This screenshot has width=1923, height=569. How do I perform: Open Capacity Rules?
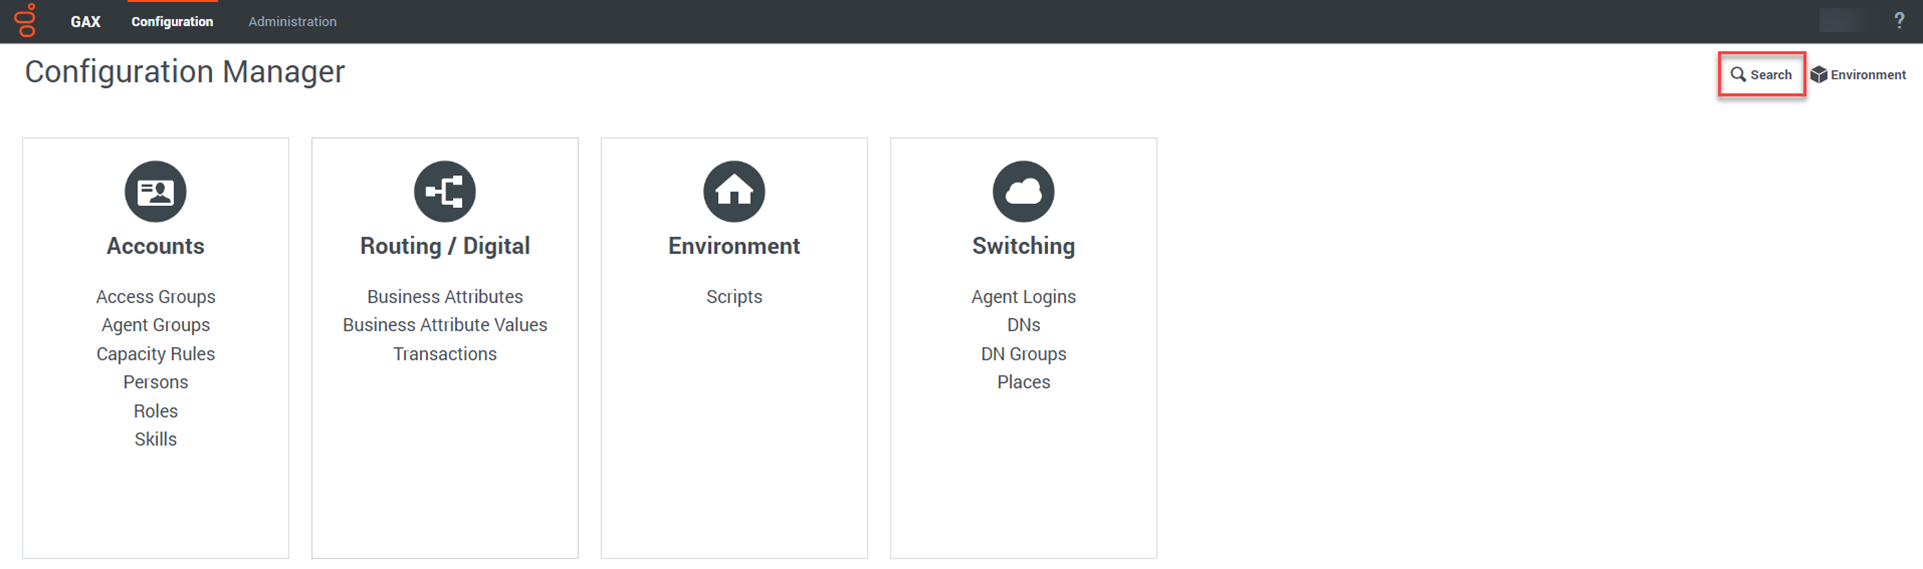[x=155, y=354]
